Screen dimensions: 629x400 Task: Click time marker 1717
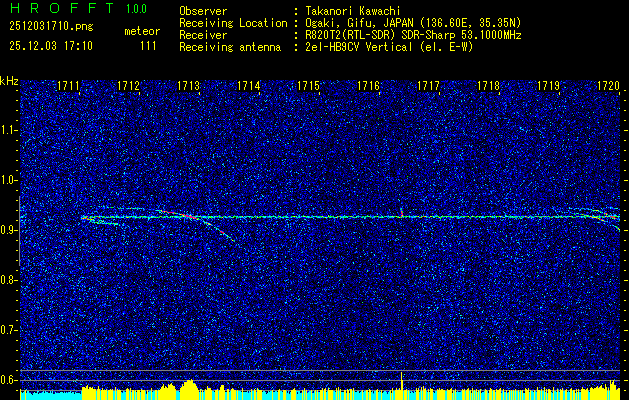428,86
